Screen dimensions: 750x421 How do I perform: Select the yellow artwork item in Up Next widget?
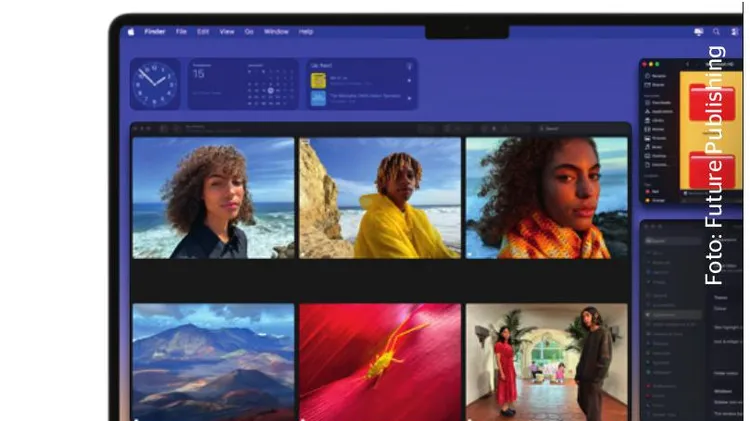pos(317,80)
